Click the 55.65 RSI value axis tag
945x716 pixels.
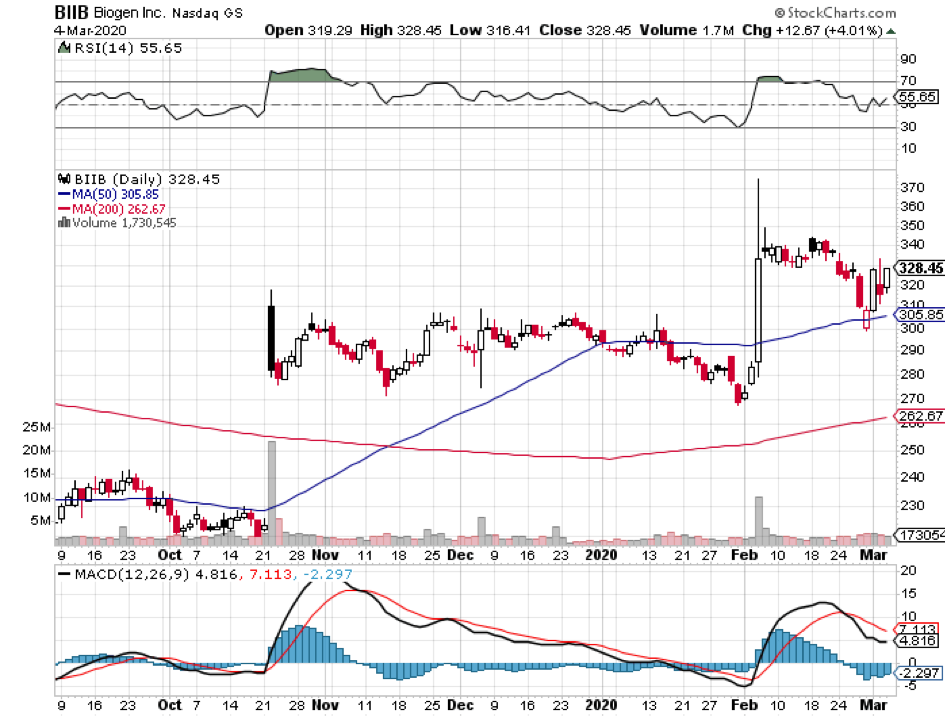[x=918, y=98]
